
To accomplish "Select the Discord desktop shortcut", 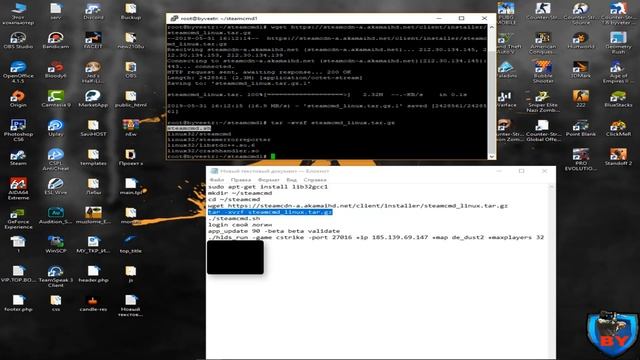I will point(93,12).
